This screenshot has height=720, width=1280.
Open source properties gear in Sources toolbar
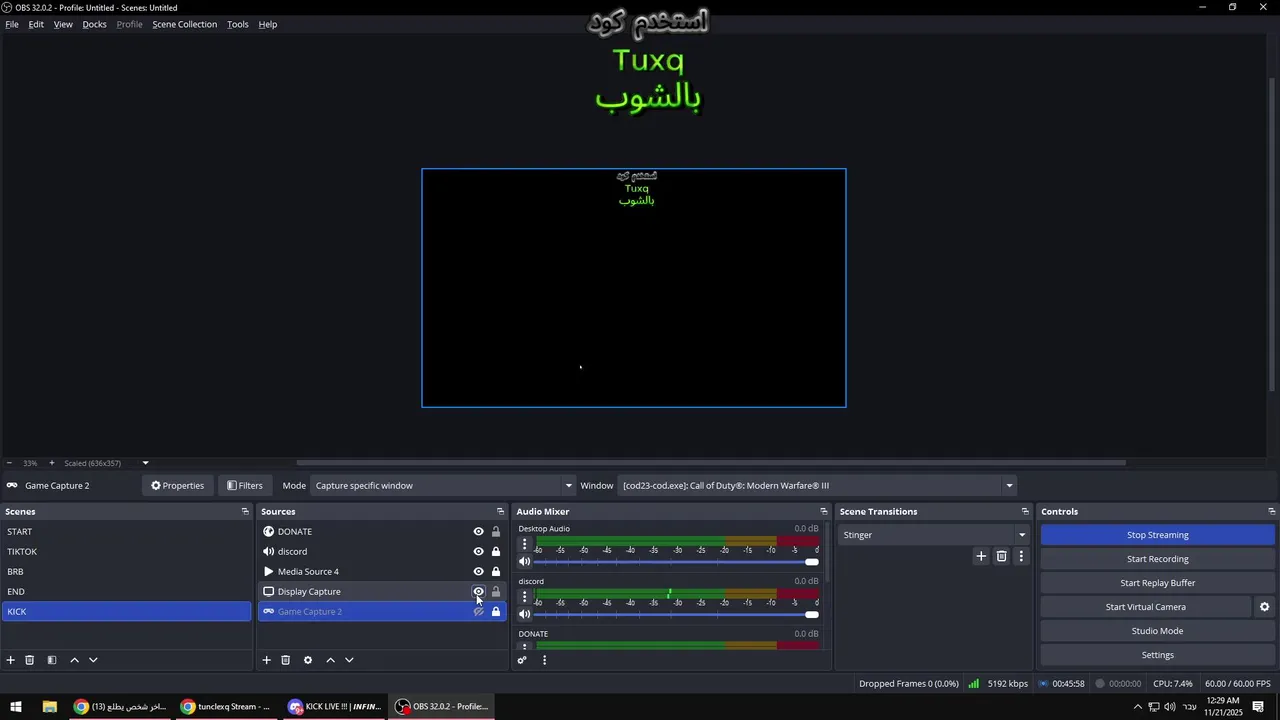click(308, 660)
